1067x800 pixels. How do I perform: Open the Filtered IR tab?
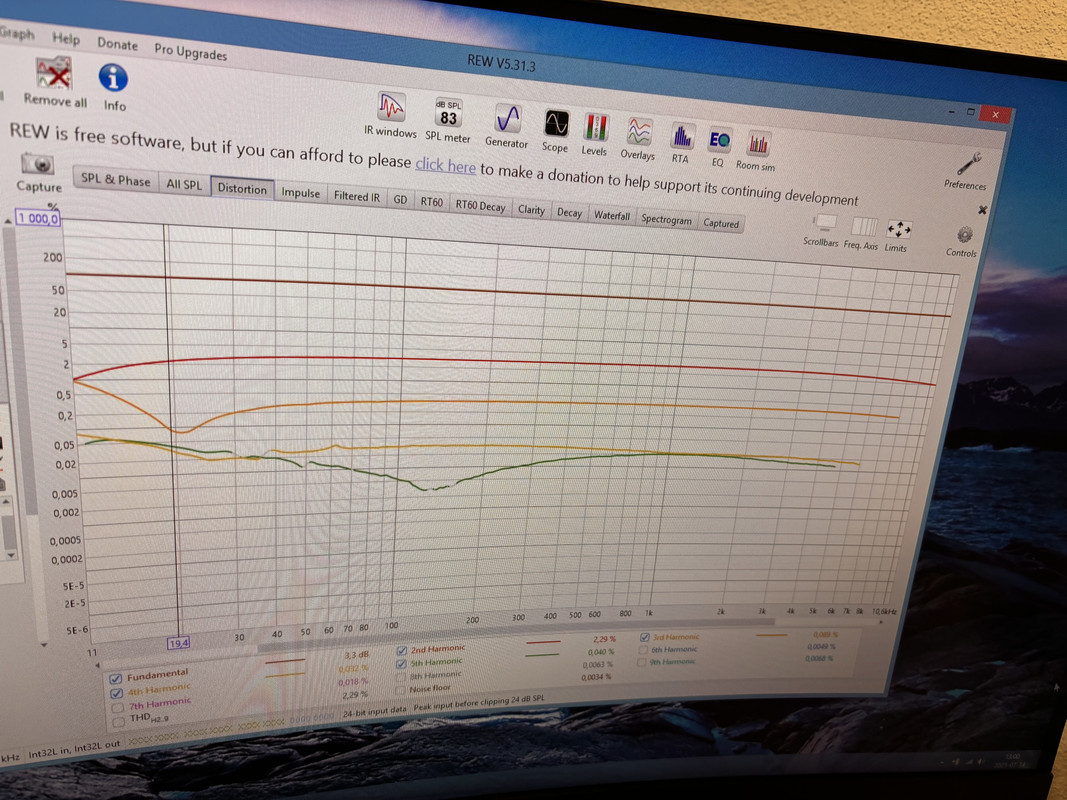click(x=357, y=197)
